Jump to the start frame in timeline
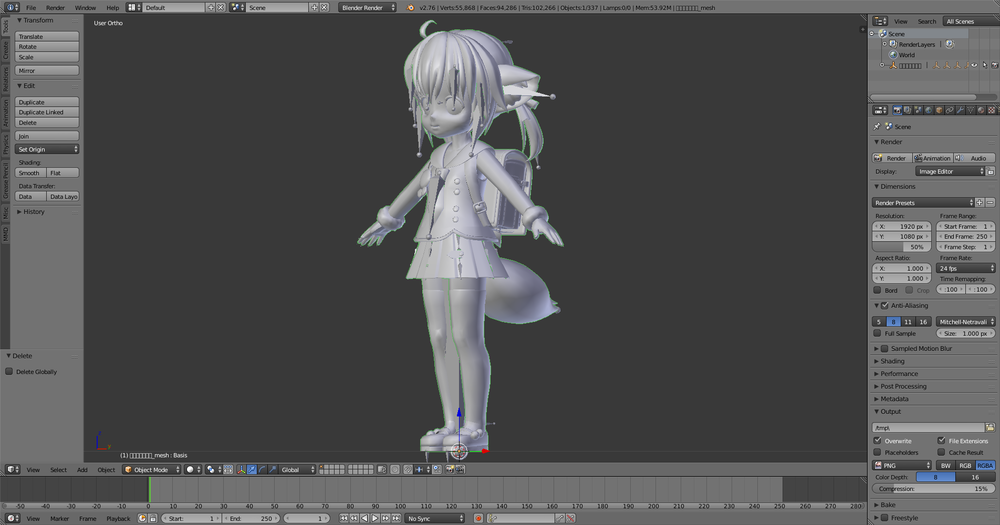The height and width of the screenshot is (525, 1000). (x=344, y=519)
